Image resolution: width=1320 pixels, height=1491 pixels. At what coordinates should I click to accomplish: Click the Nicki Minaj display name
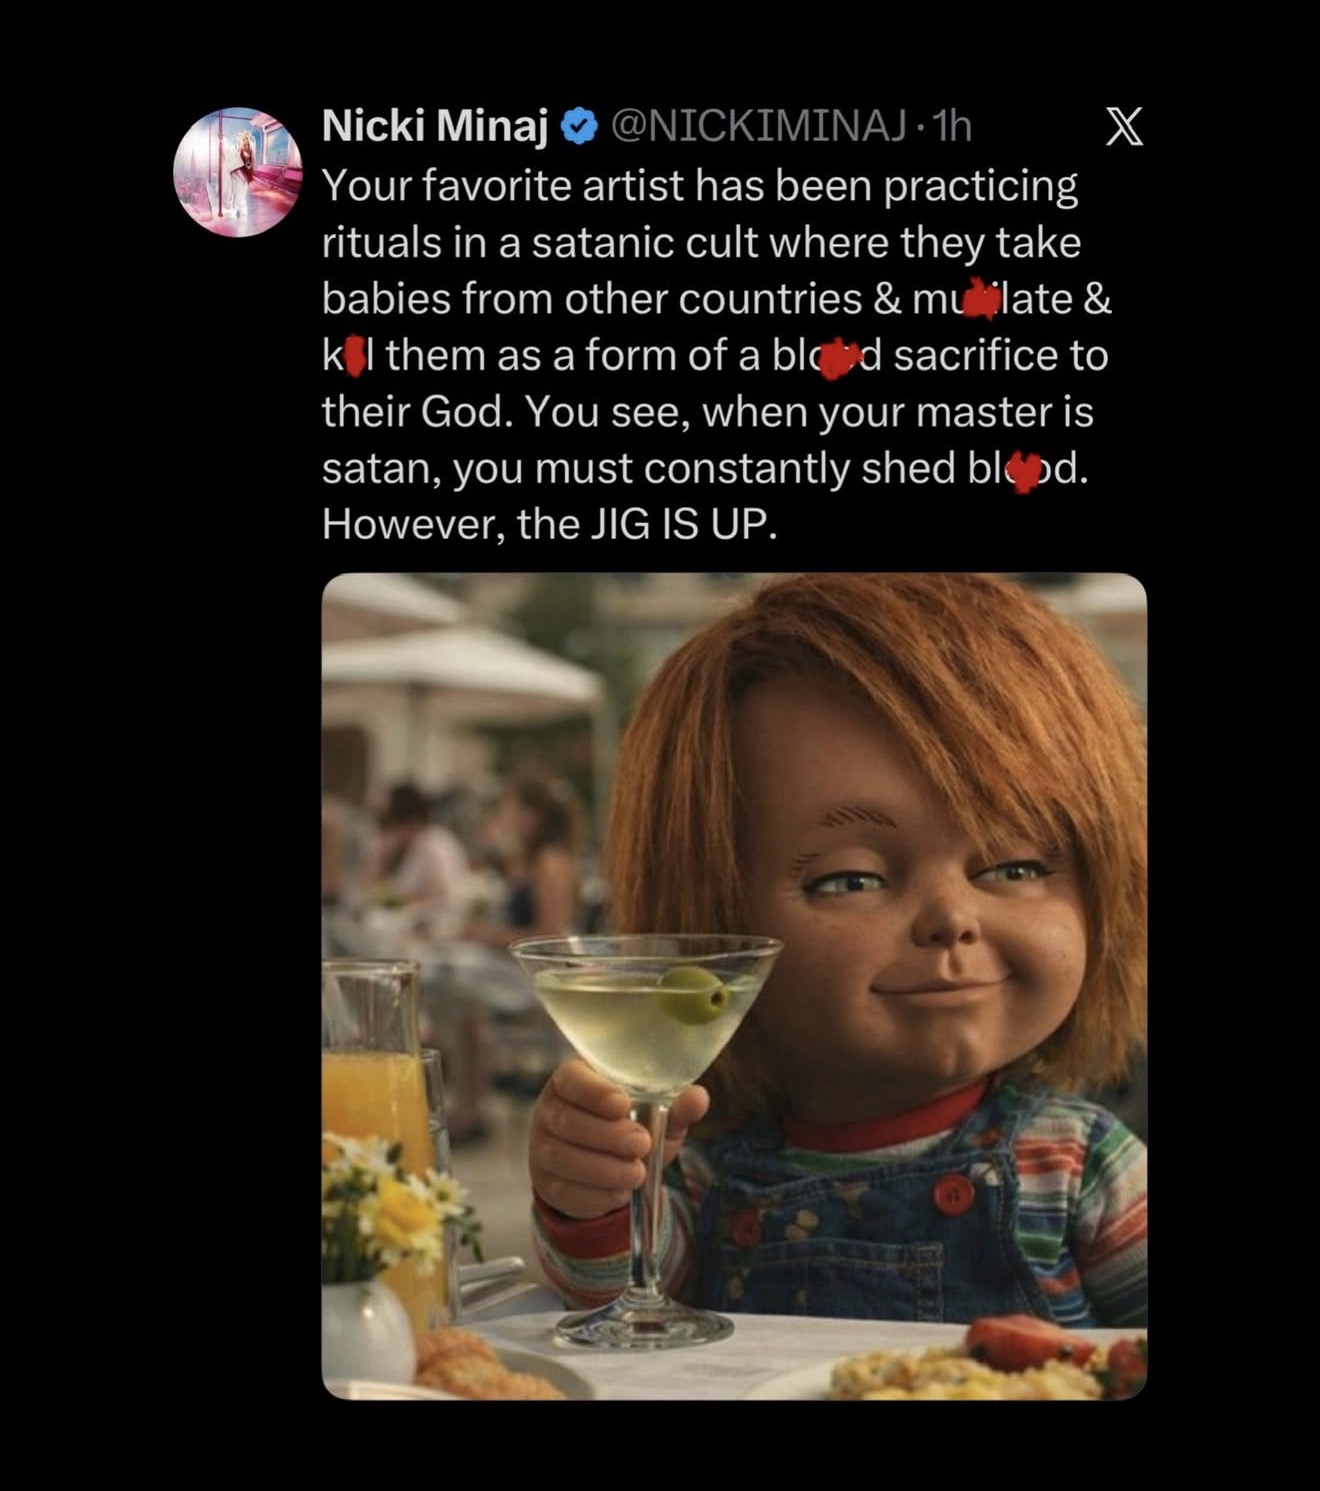[x=435, y=126]
